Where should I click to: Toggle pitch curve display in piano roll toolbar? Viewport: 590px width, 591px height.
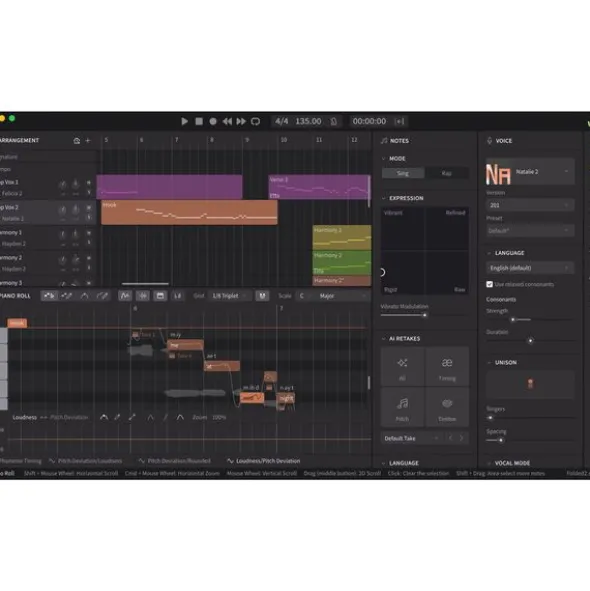[125, 296]
